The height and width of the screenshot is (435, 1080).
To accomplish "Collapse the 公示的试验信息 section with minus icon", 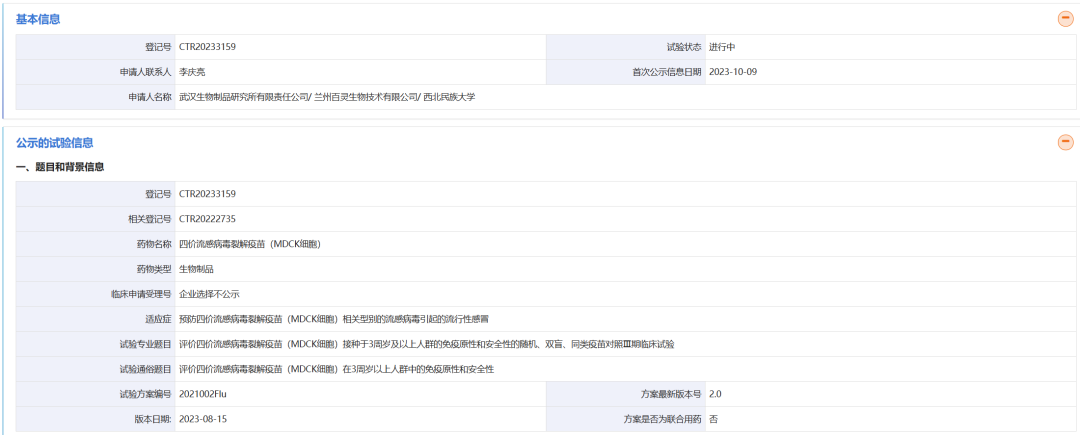I will [x=1066, y=142].
